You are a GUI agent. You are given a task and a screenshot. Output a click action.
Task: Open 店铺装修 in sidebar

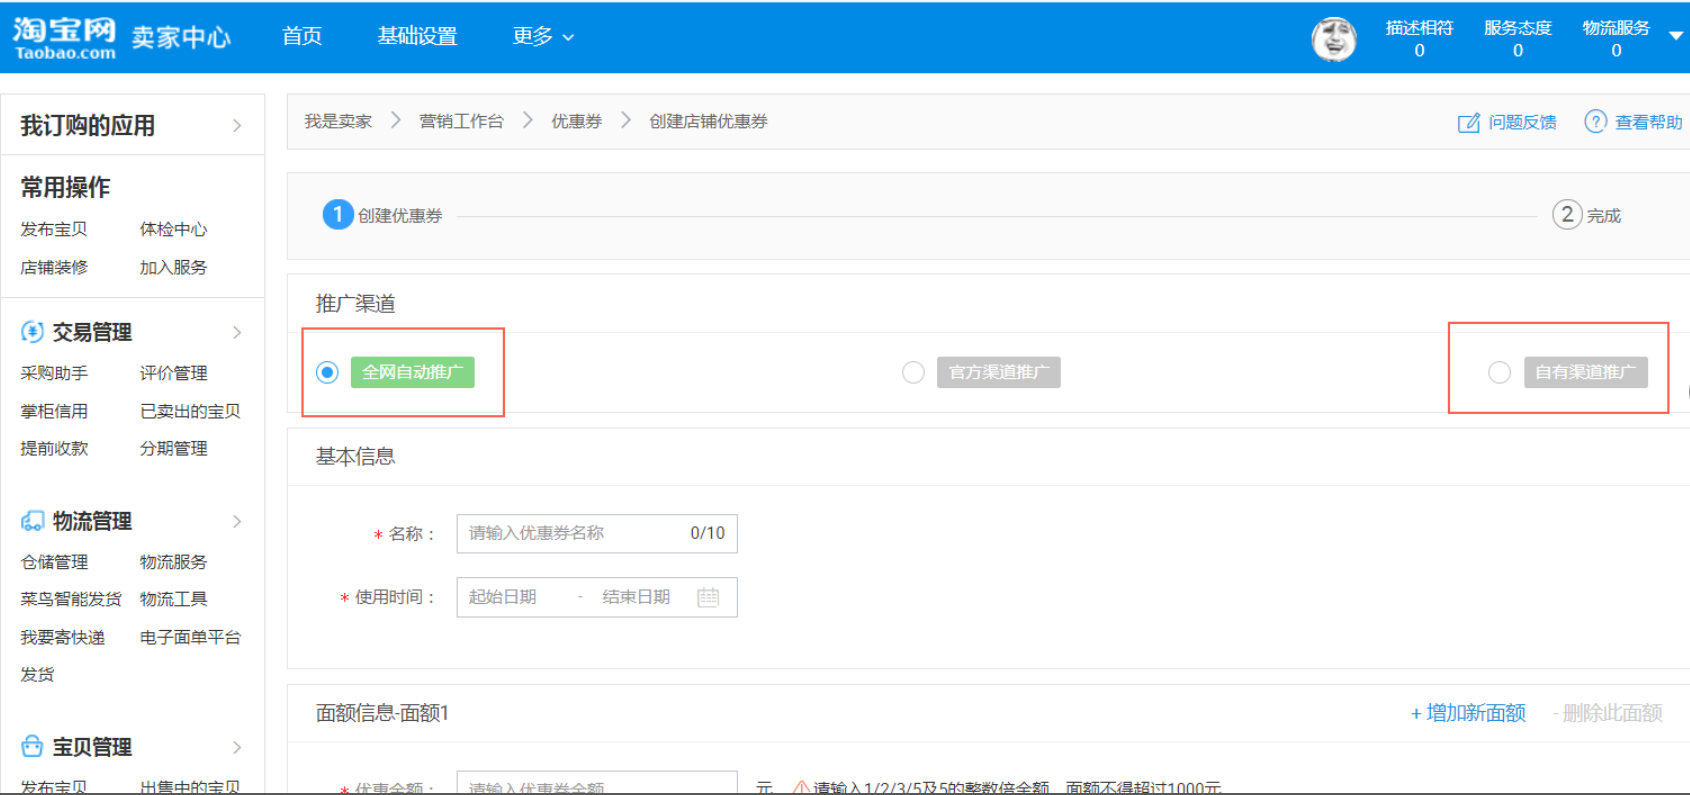point(54,267)
